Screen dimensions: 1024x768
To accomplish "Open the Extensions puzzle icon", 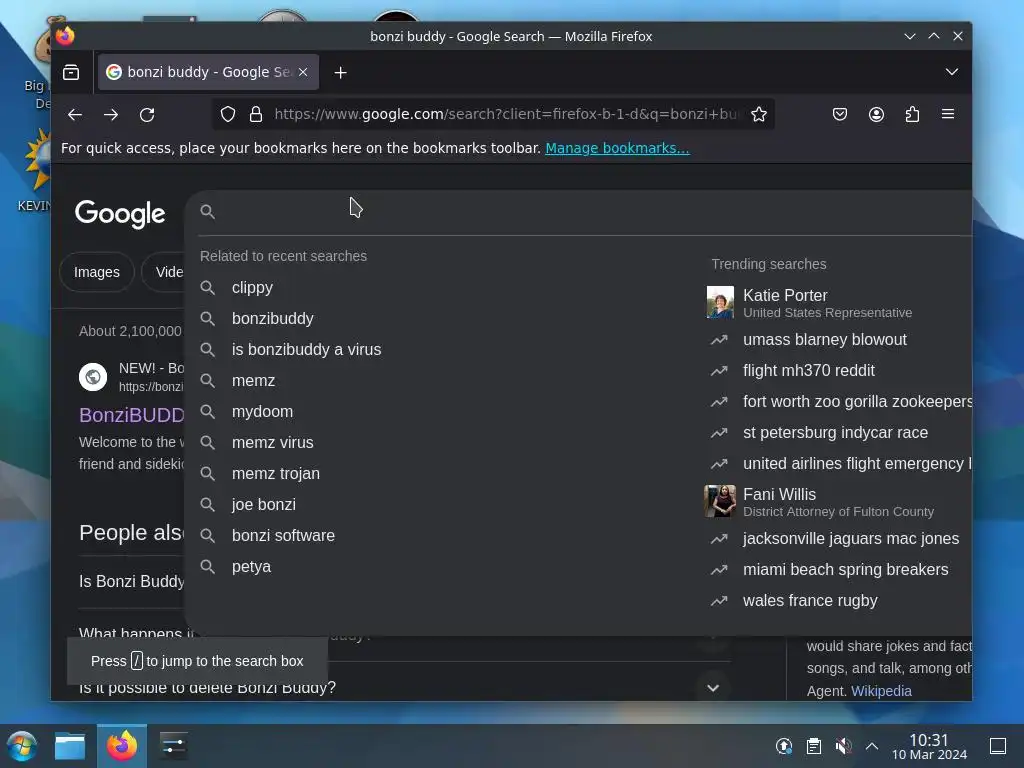I will (912, 114).
